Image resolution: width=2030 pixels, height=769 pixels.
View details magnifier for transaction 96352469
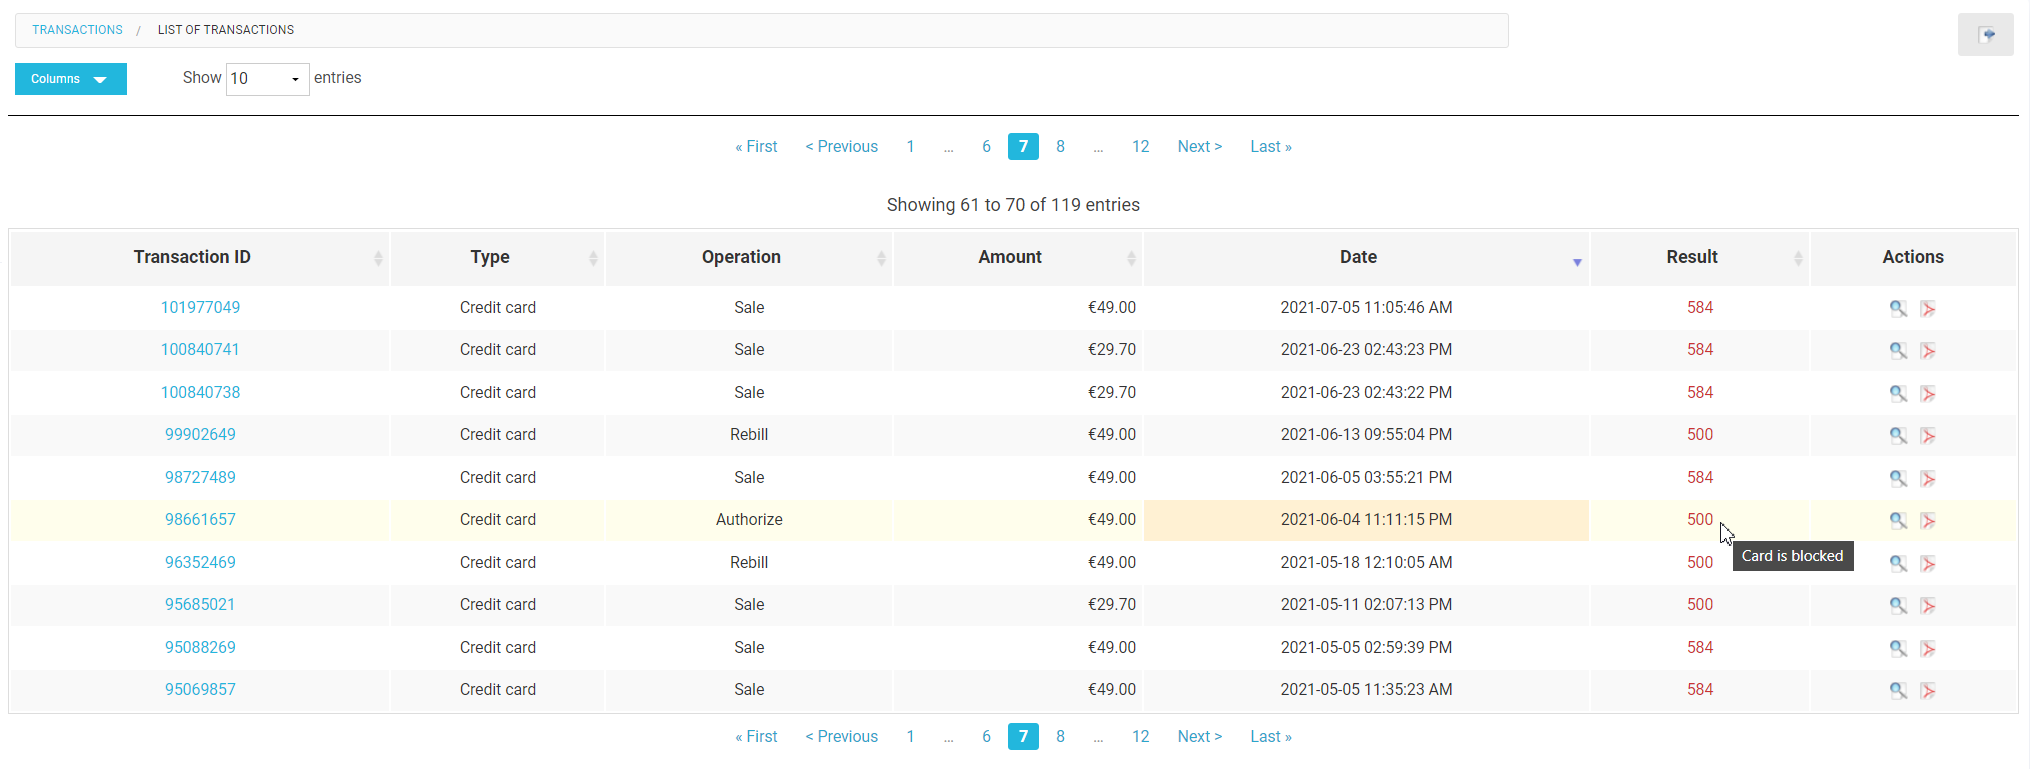click(x=1897, y=564)
